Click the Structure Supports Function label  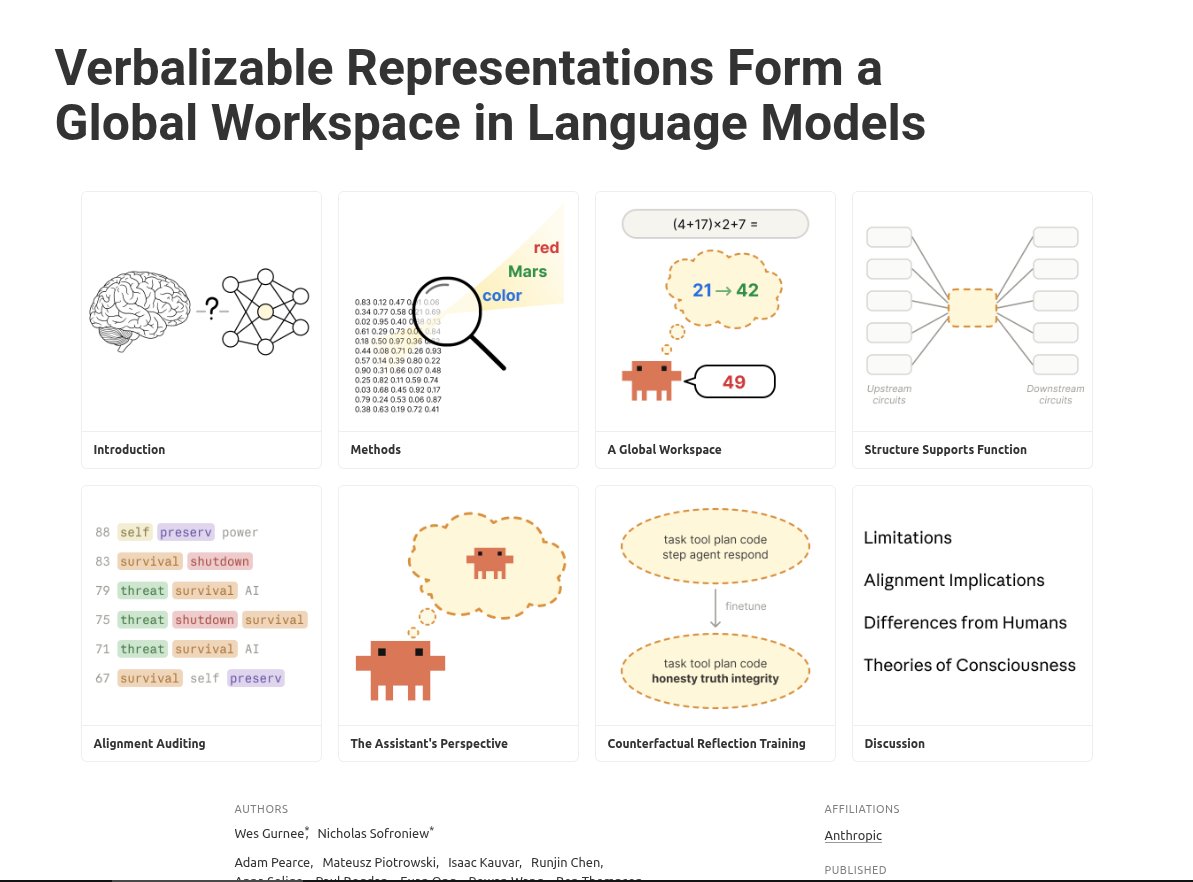click(x=945, y=450)
